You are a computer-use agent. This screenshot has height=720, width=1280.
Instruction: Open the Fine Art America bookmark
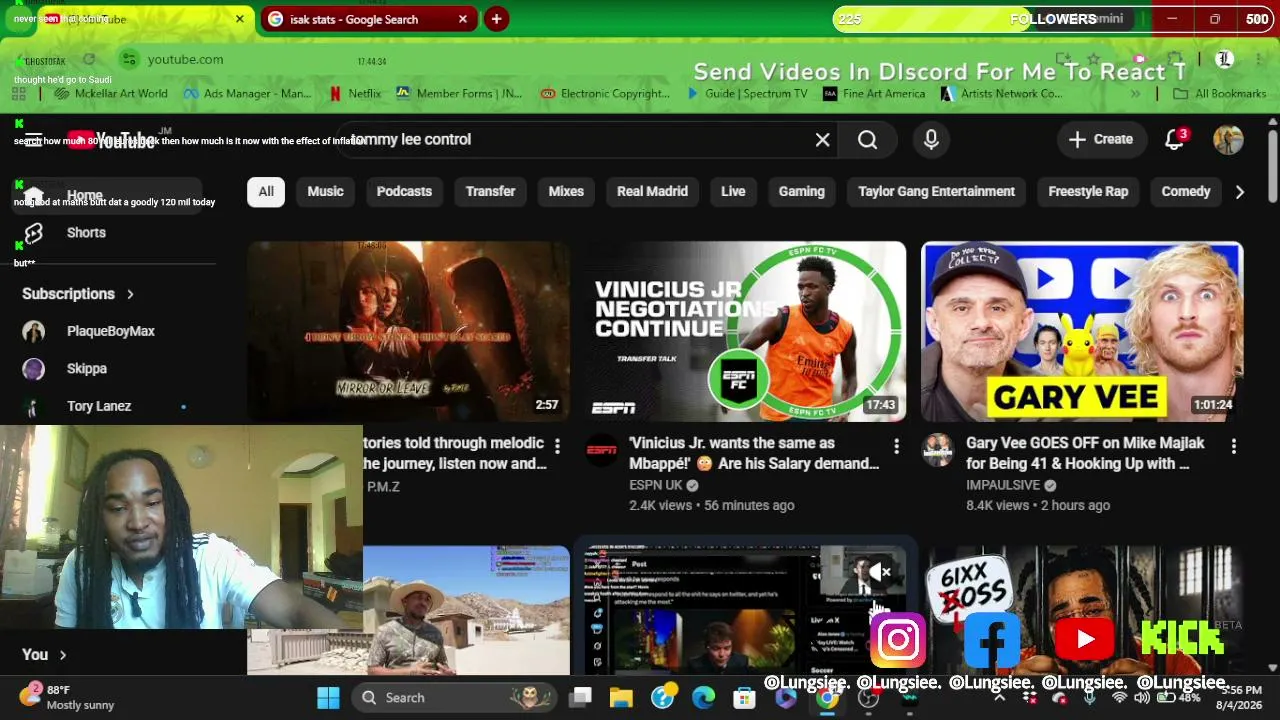[x=874, y=94]
